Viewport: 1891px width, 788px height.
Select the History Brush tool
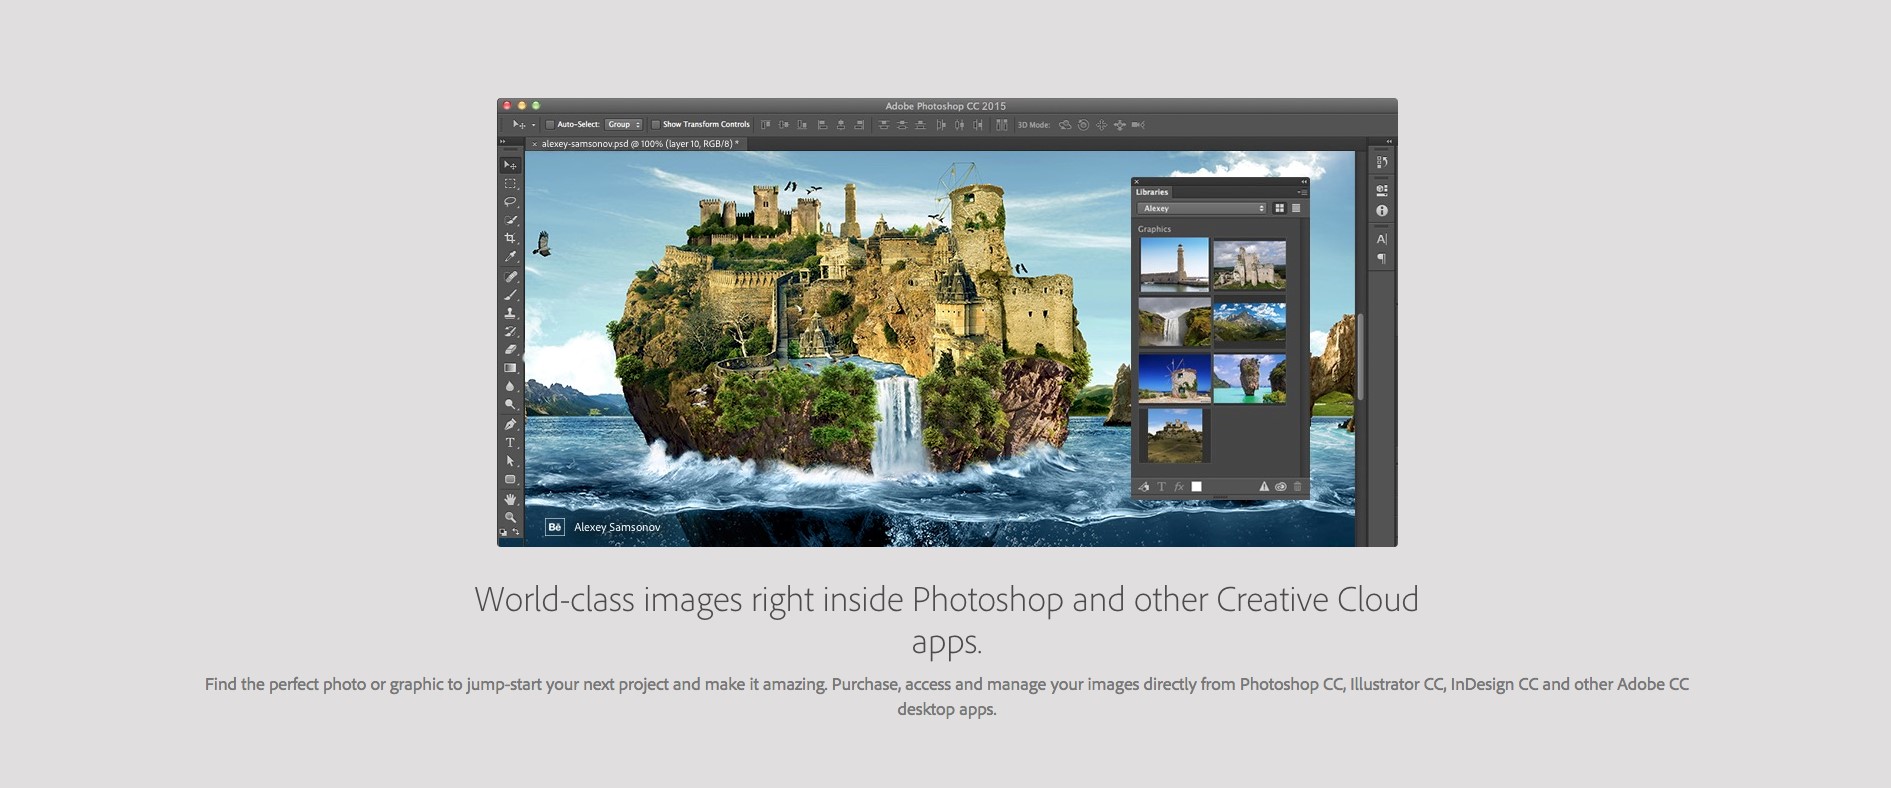(510, 331)
